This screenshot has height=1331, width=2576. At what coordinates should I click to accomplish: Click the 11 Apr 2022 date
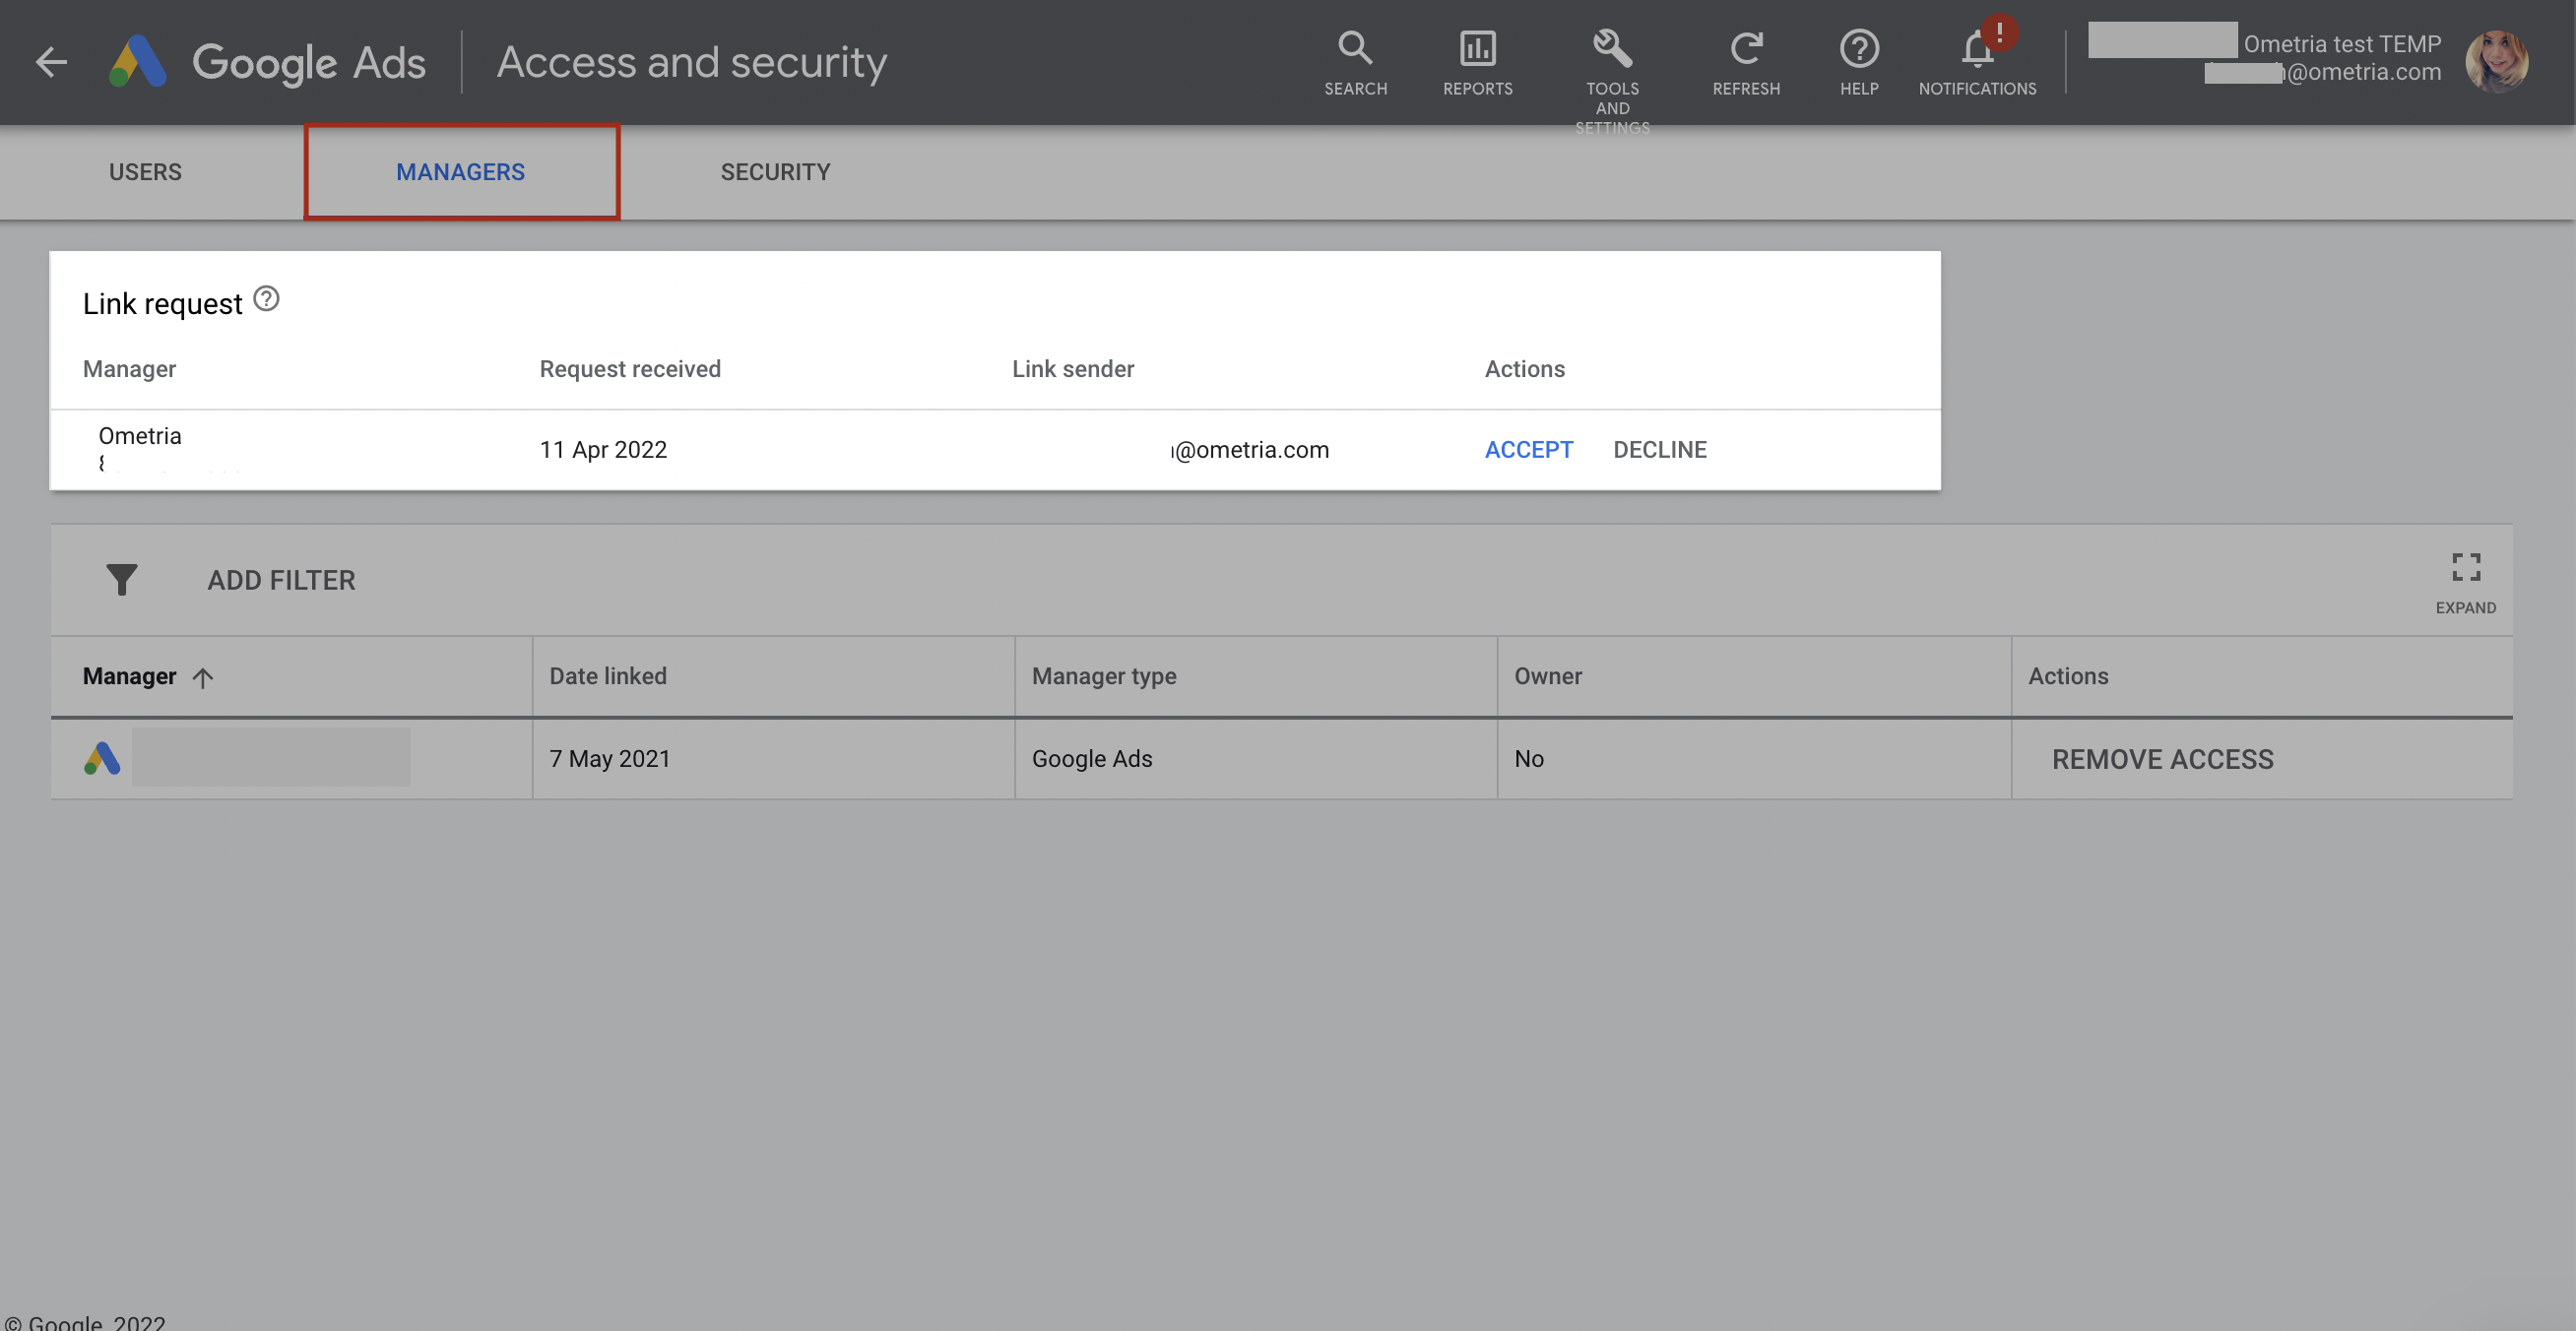603,450
